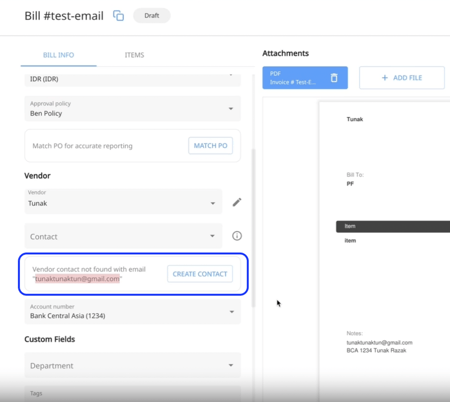The height and width of the screenshot is (402, 450).
Task: Click "Match PO for accurate reporting" text
Action: pos(82,146)
